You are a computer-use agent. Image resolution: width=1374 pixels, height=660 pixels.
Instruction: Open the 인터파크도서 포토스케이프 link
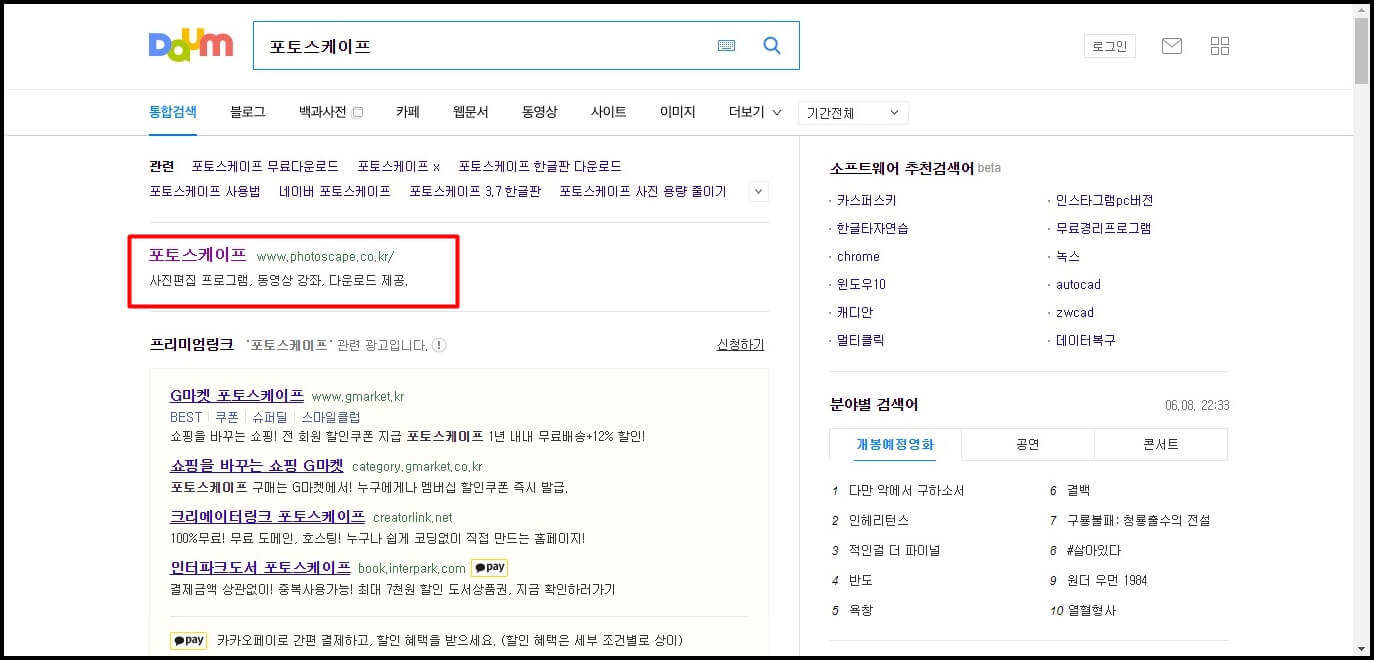pyautogui.click(x=261, y=568)
